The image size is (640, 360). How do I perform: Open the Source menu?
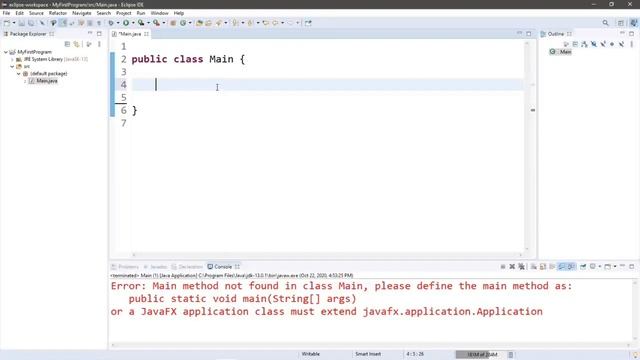36,13
